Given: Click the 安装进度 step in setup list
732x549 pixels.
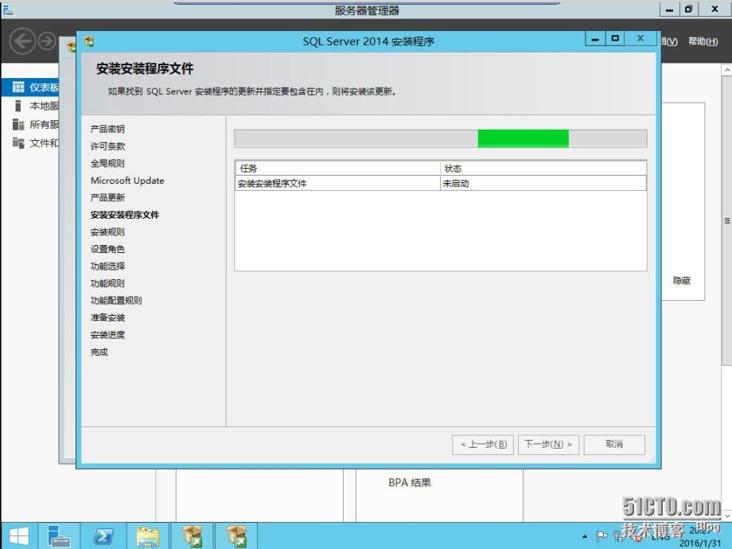Looking at the screenshot, I should pyautogui.click(x=107, y=335).
